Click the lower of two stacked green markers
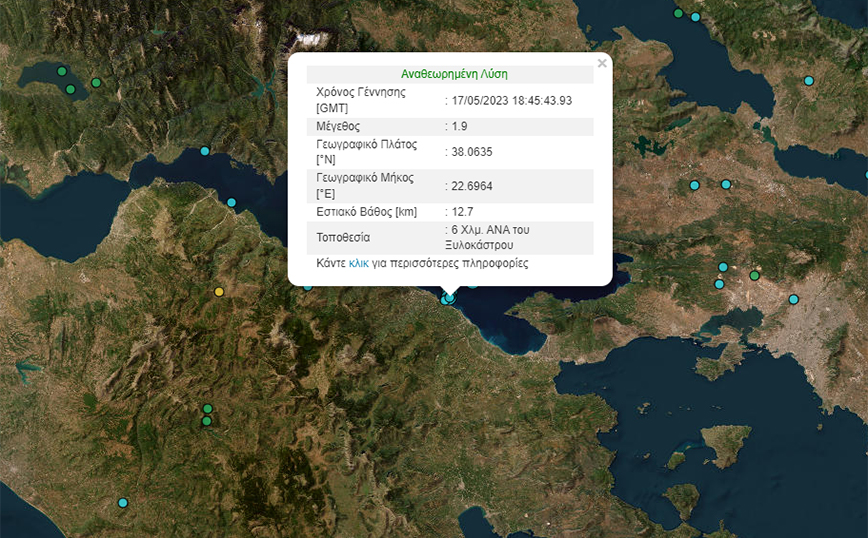The height and width of the screenshot is (538, 868). (206, 421)
